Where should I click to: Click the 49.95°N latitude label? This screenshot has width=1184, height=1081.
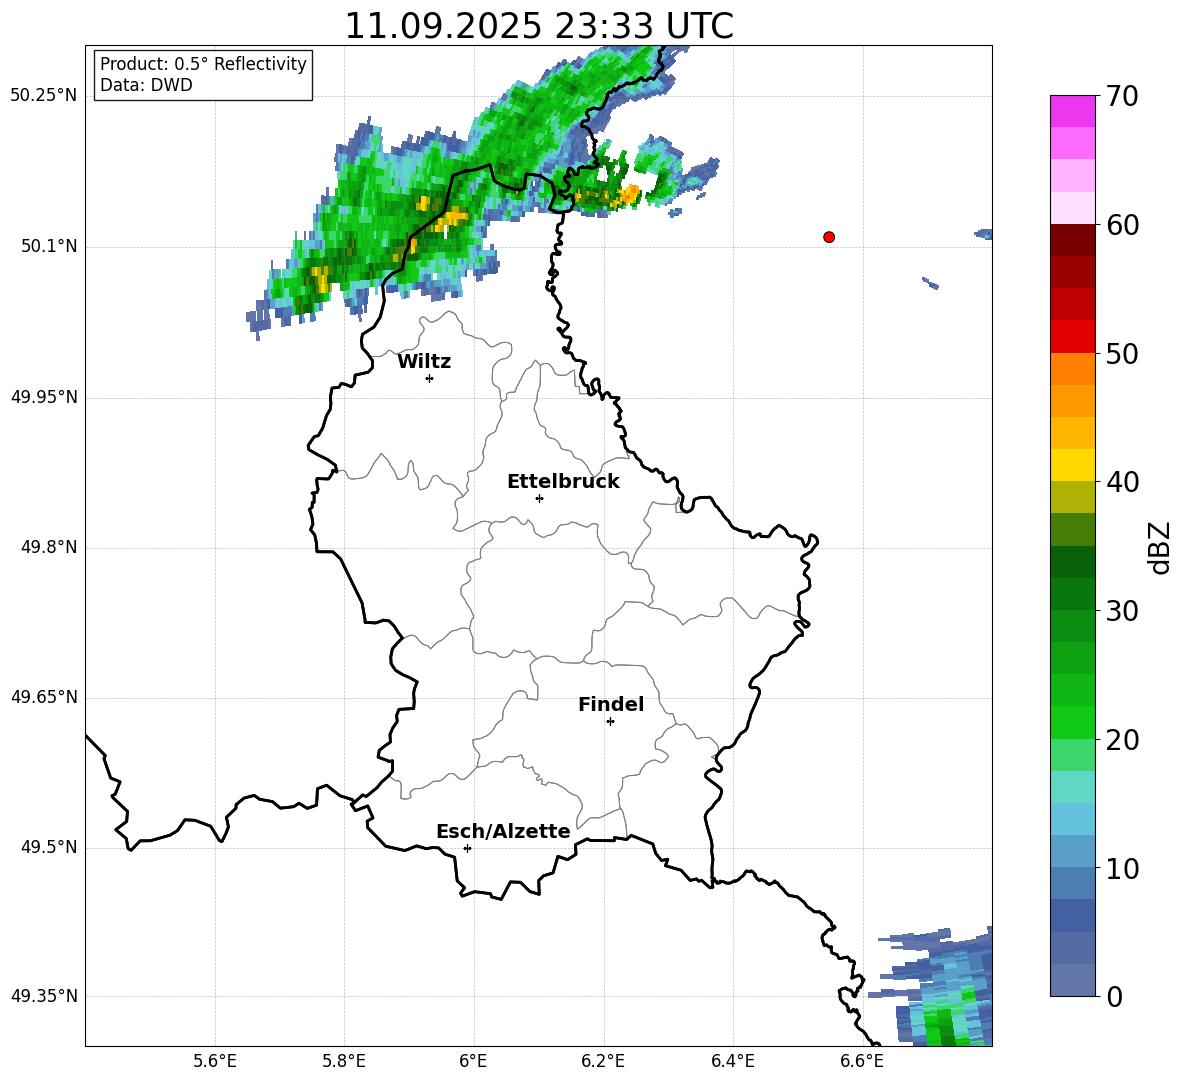[44, 397]
